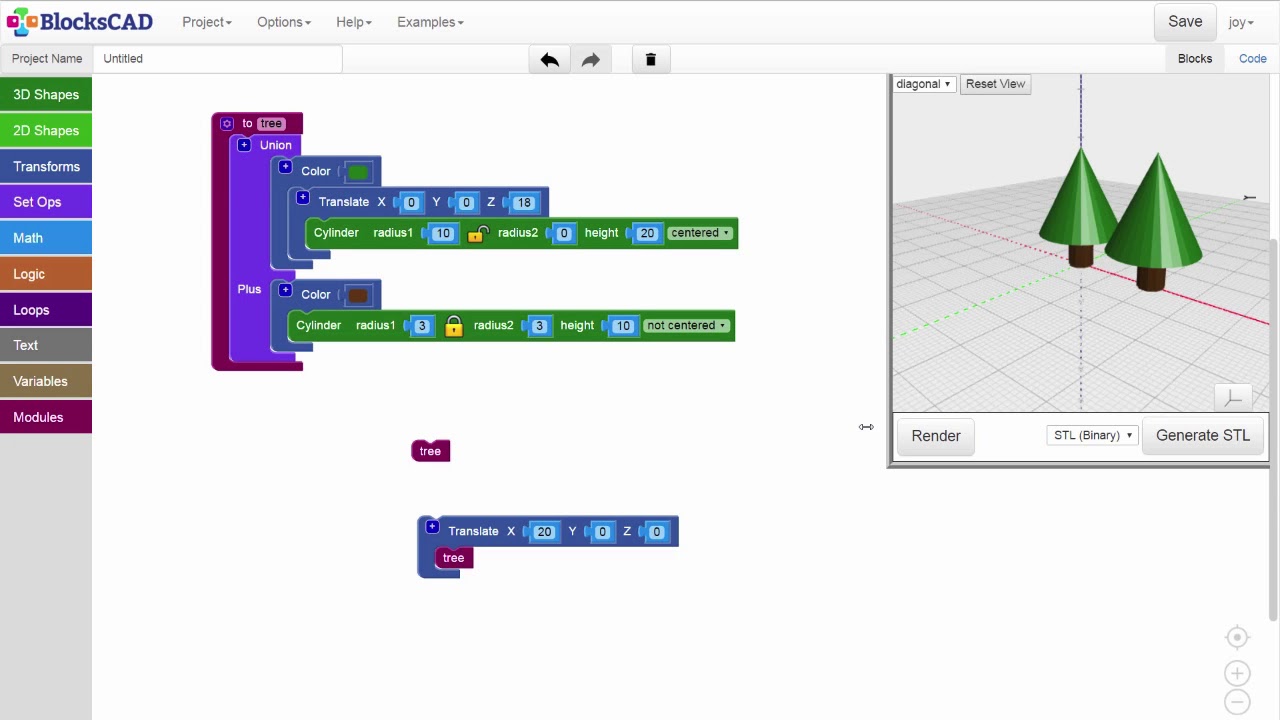Click the undo arrow button

pos(549,59)
